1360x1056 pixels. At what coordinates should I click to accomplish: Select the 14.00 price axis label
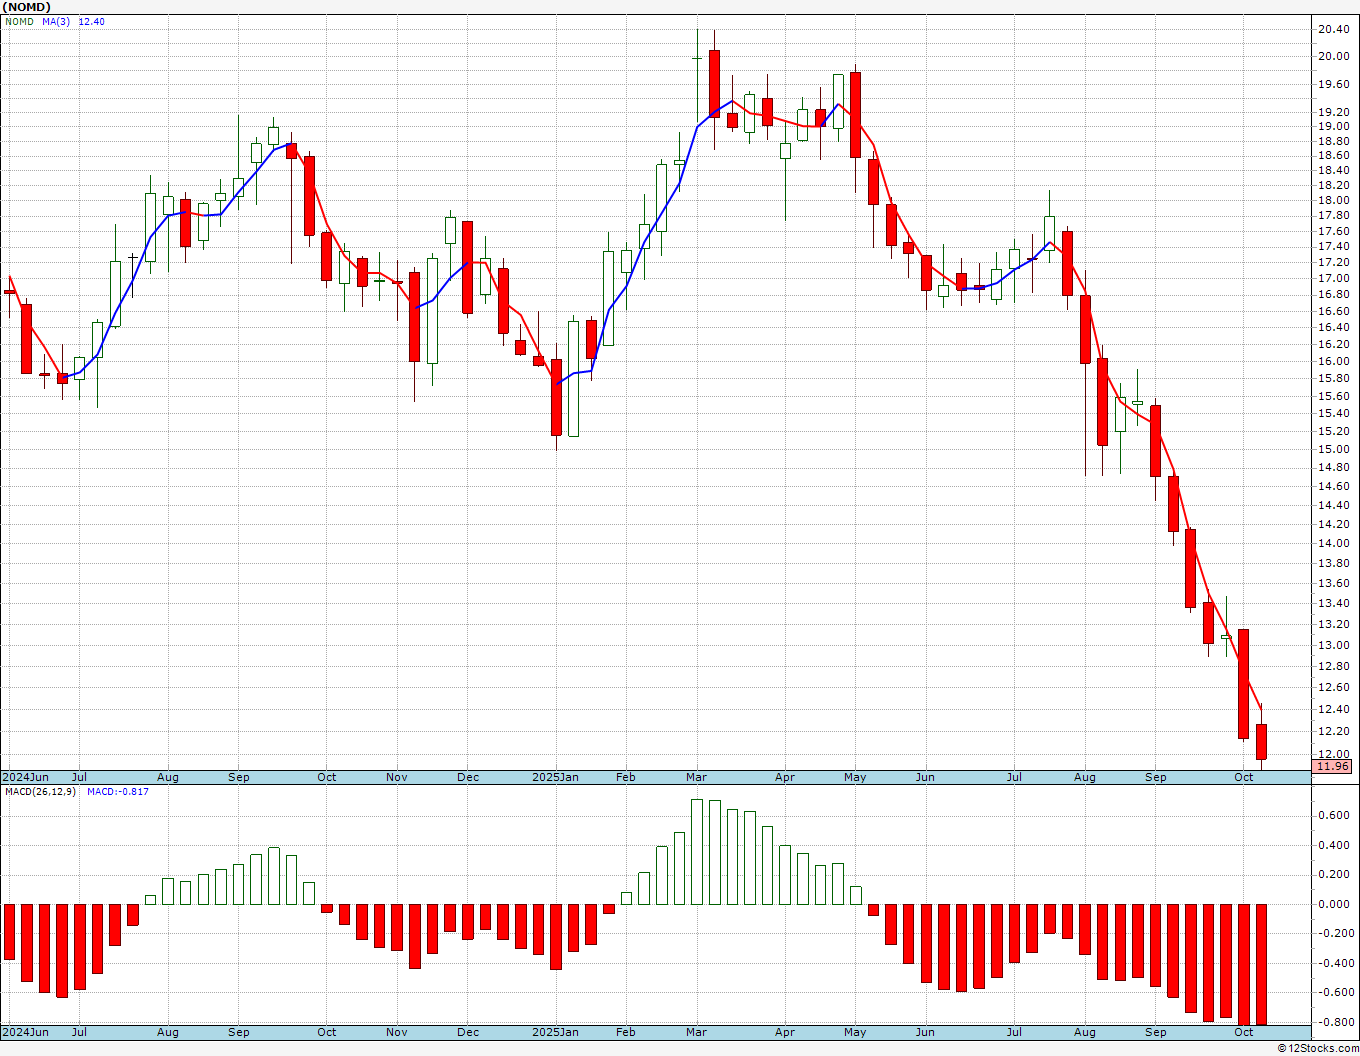coord(1333,543)
